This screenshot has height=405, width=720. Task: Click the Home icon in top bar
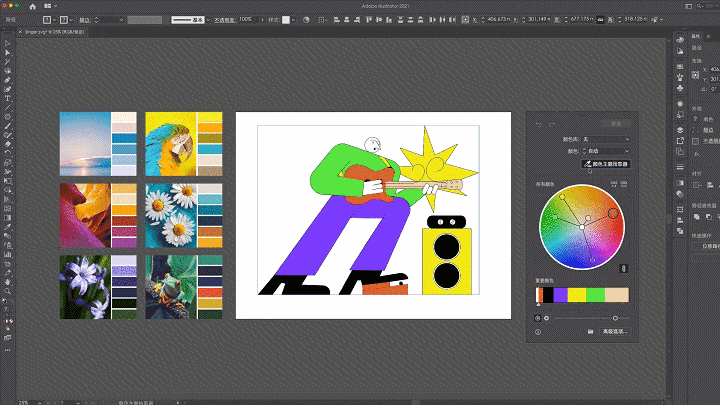click(x=32, y=6)
